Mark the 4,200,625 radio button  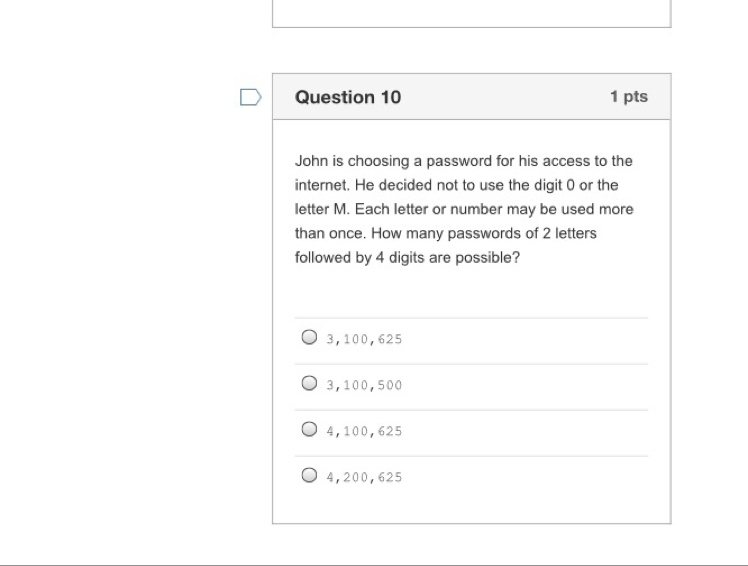[309, 476]
